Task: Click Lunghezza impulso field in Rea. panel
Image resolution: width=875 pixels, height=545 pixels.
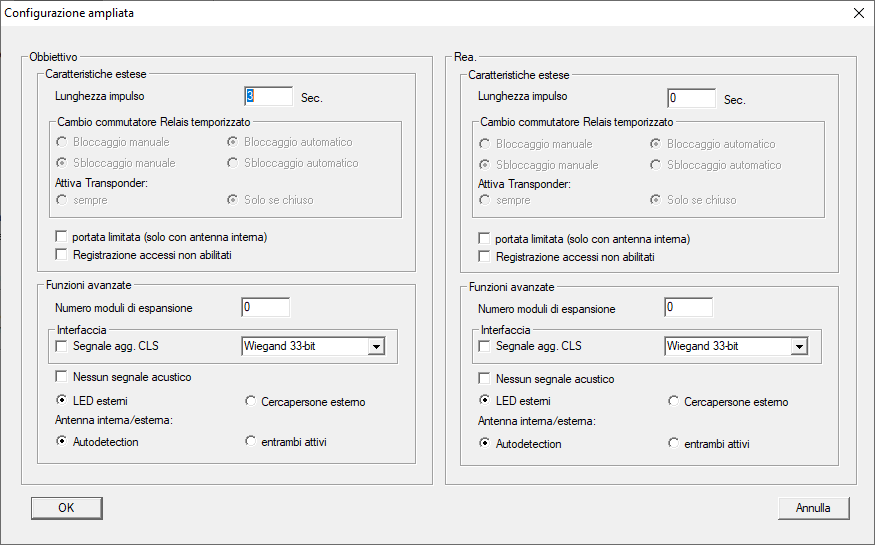Action: [691, 98]
